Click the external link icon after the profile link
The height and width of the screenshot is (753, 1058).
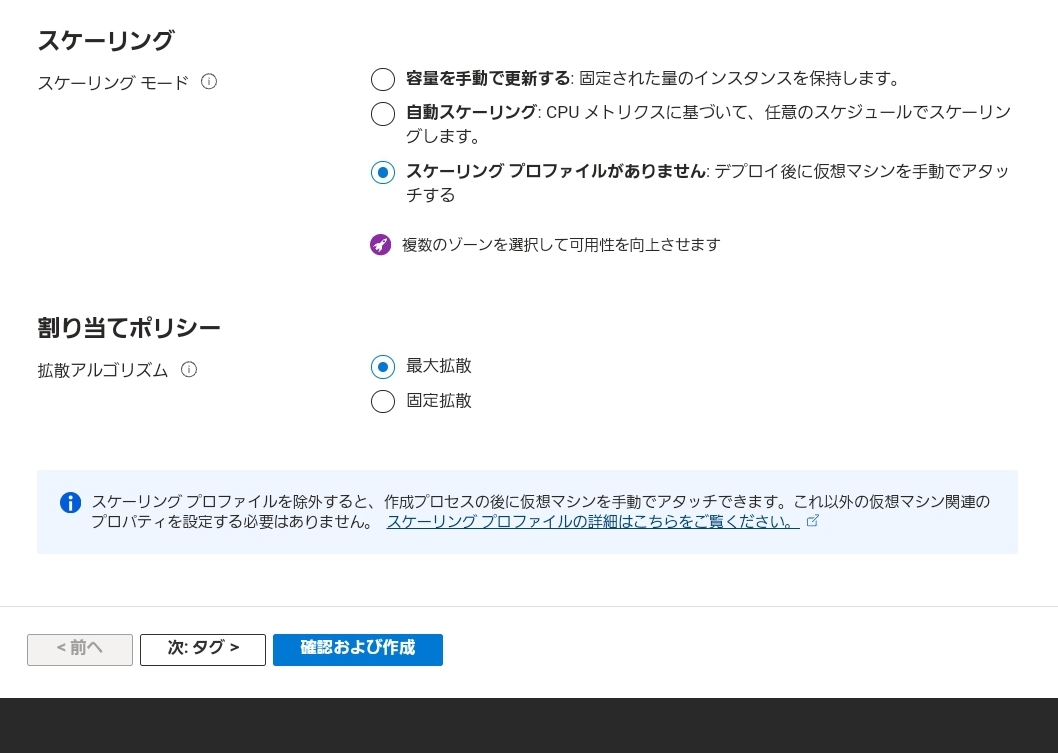click(x=813, y=521)
